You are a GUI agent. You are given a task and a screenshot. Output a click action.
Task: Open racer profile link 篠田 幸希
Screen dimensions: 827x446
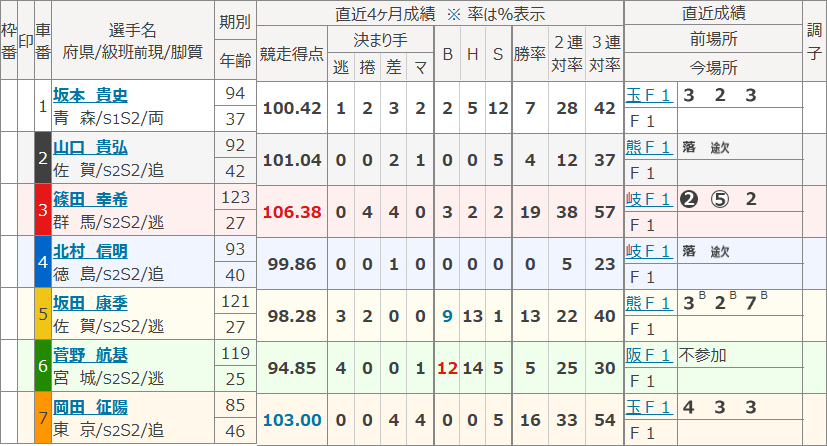click(x=90, y=199)
